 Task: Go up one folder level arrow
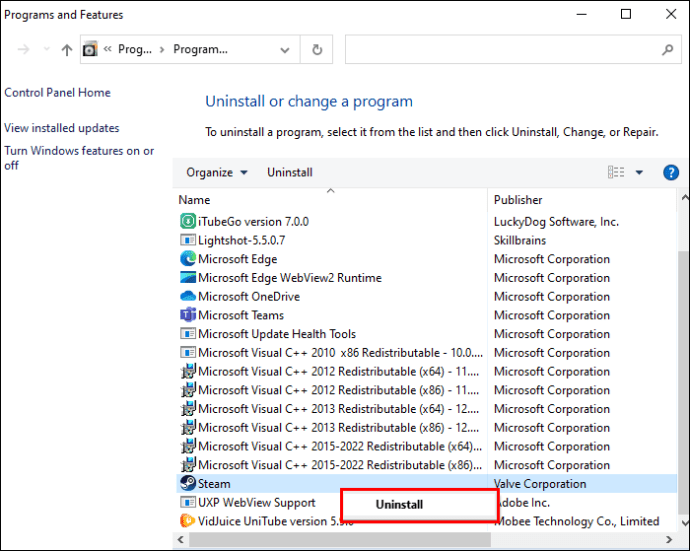point(67,49)
